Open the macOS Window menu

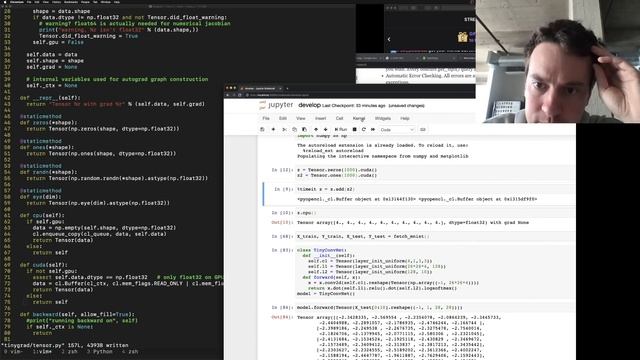point(105,2)
